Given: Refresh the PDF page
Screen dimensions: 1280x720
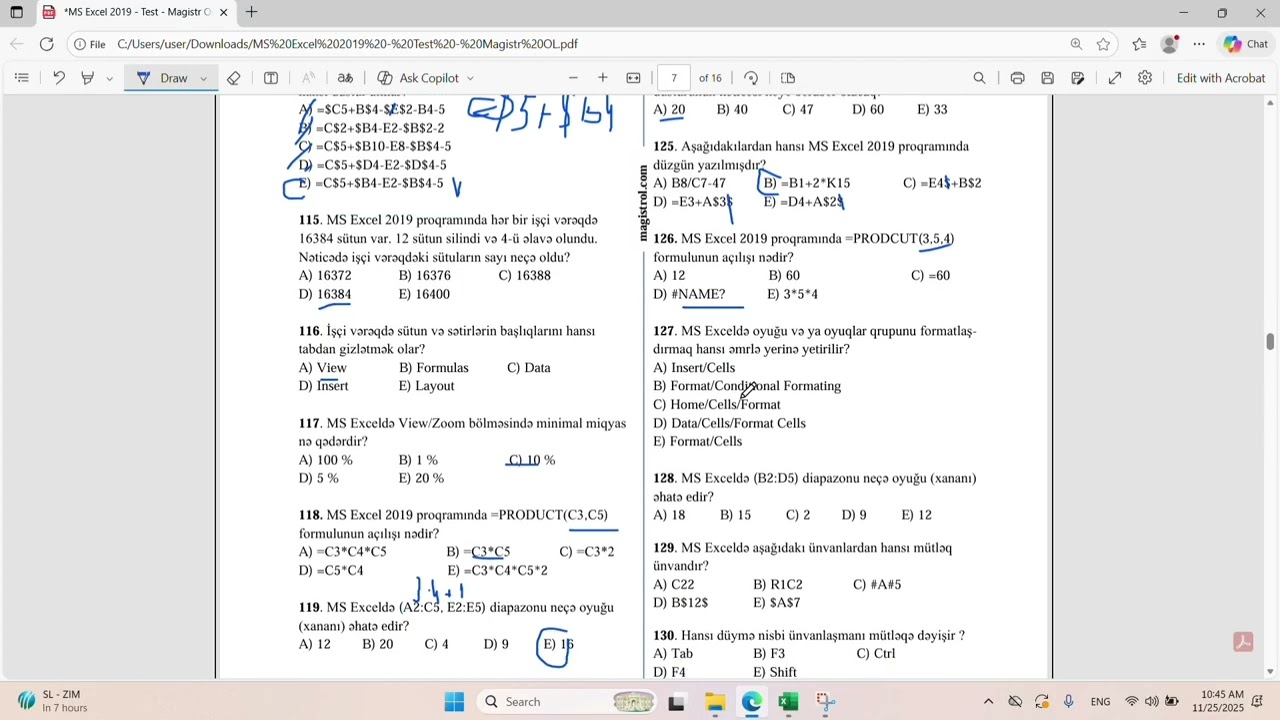Looking at the screenshot, I should [46, 44].
